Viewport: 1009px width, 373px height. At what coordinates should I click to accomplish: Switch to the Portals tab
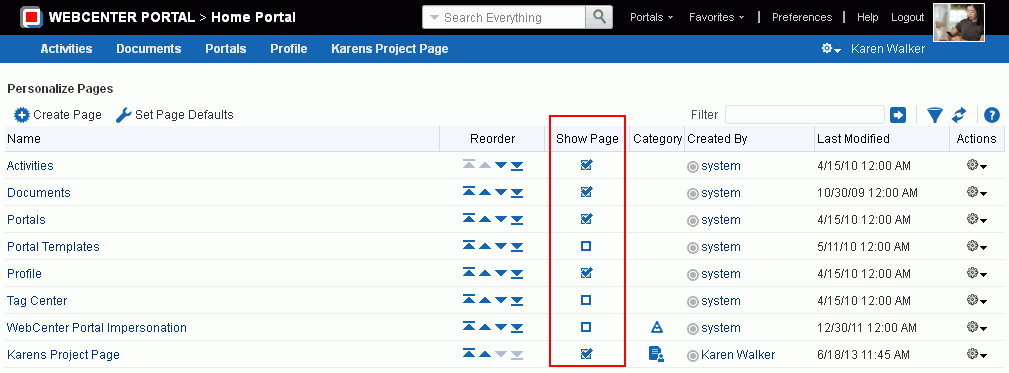(x=226, y=49)
